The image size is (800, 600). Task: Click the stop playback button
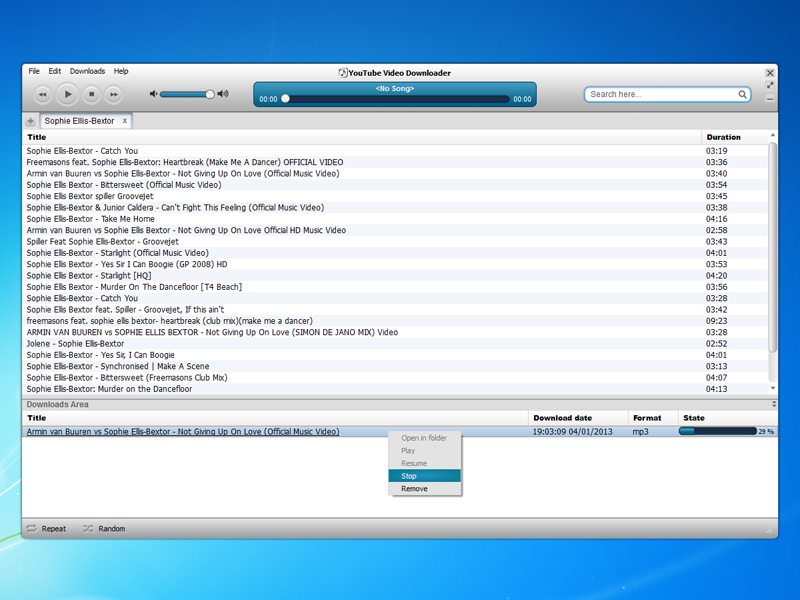click(91, 94)
